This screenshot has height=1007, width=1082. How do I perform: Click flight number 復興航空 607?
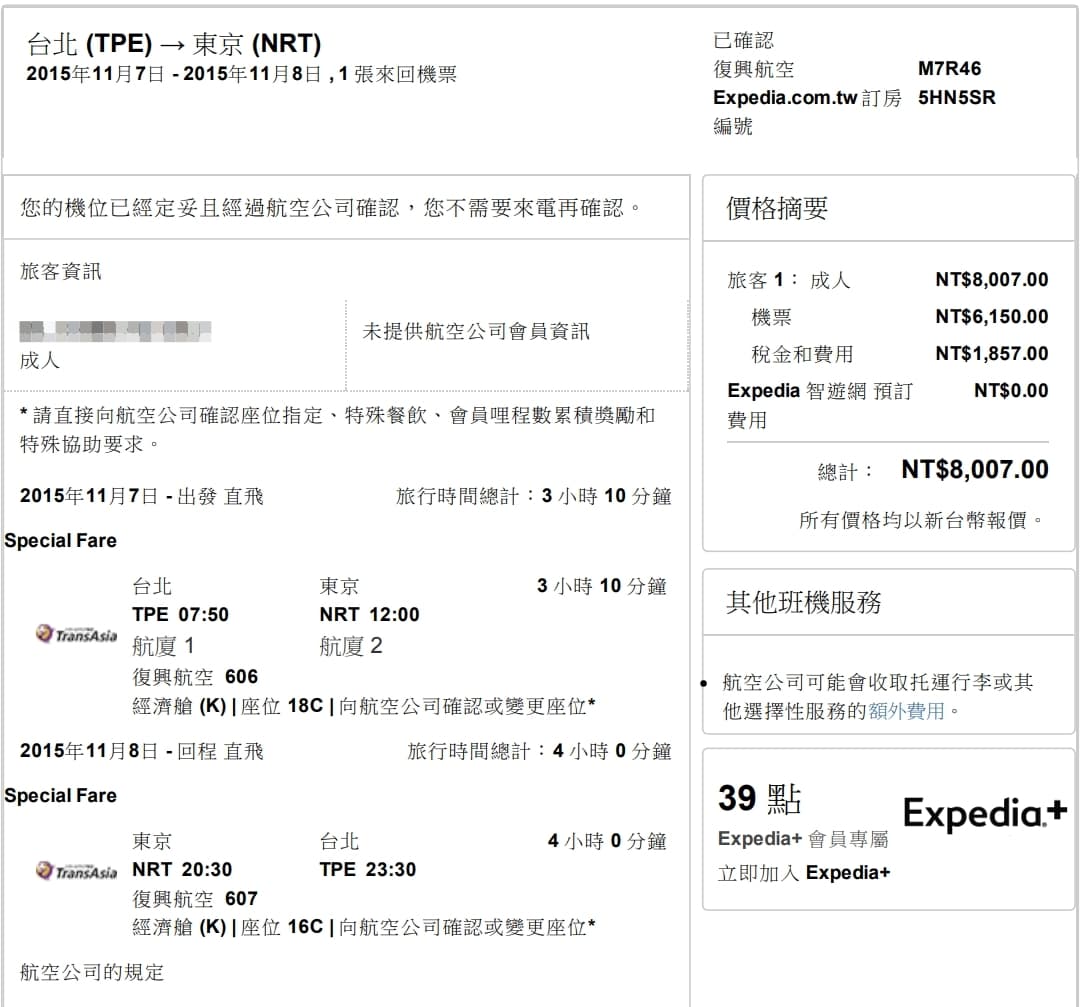coord(195,899)
